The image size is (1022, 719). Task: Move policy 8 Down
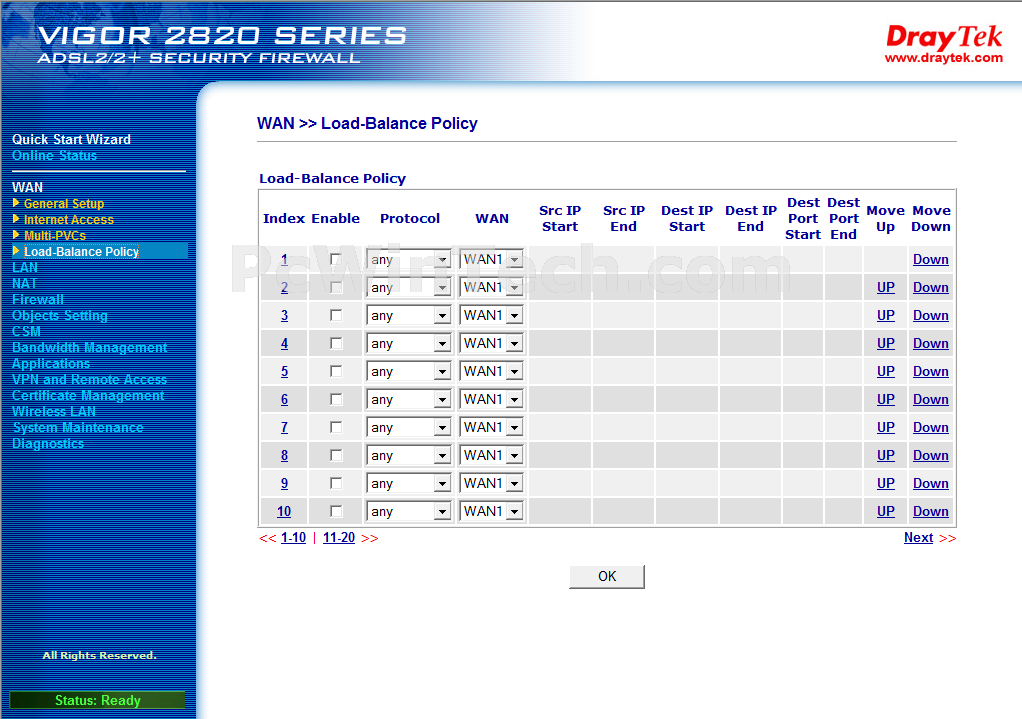pos(930,456)
